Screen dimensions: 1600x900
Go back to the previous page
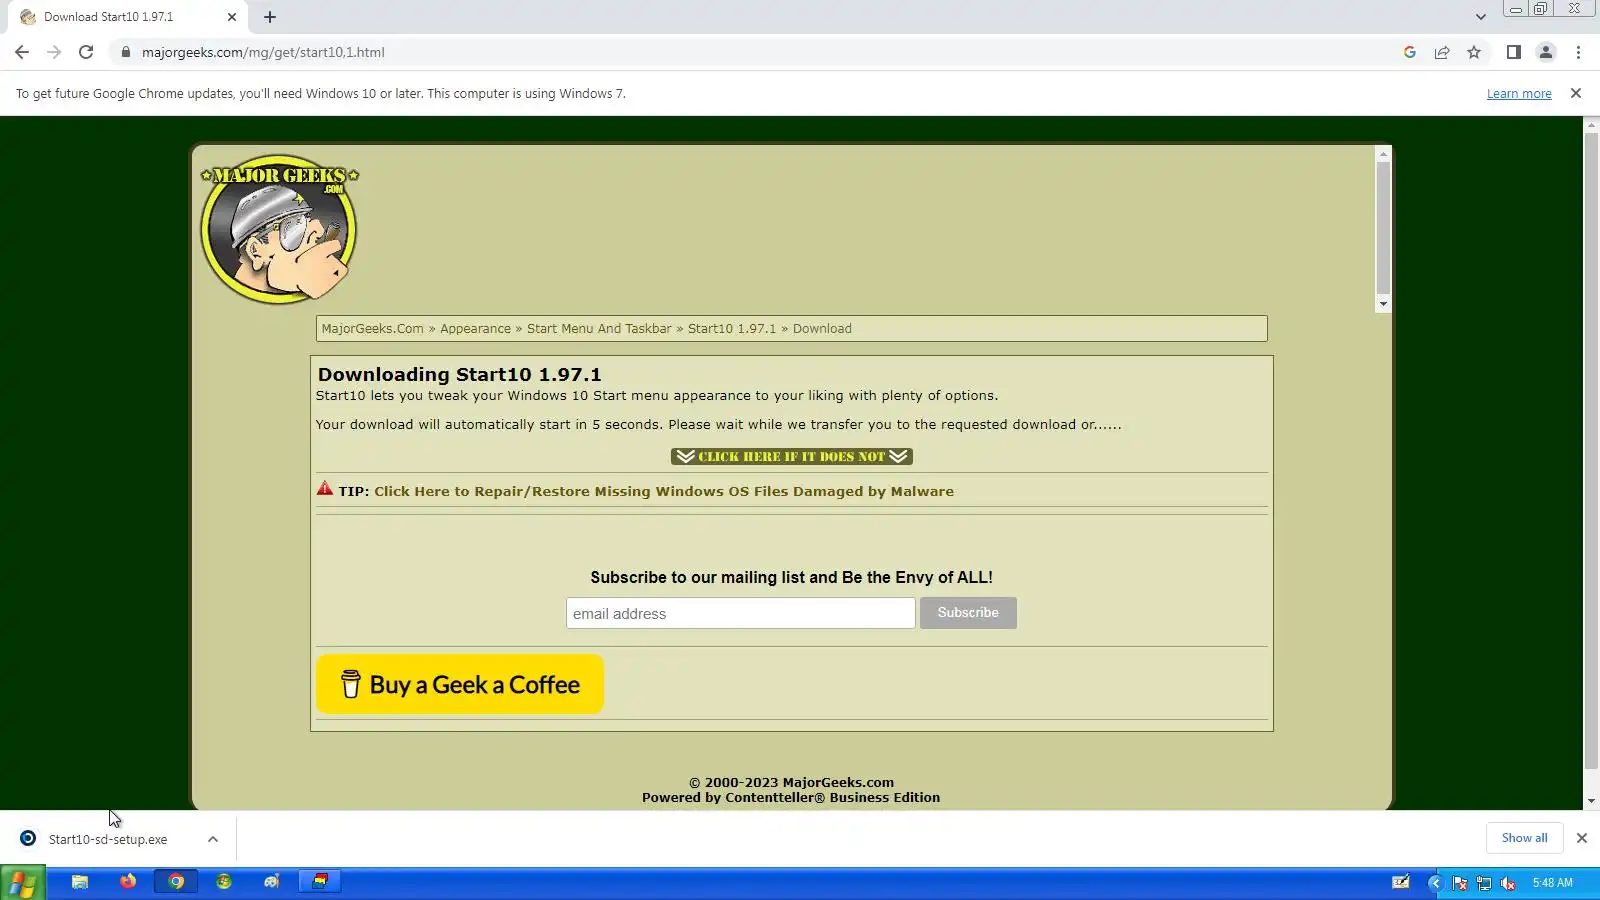pos(22,52)
